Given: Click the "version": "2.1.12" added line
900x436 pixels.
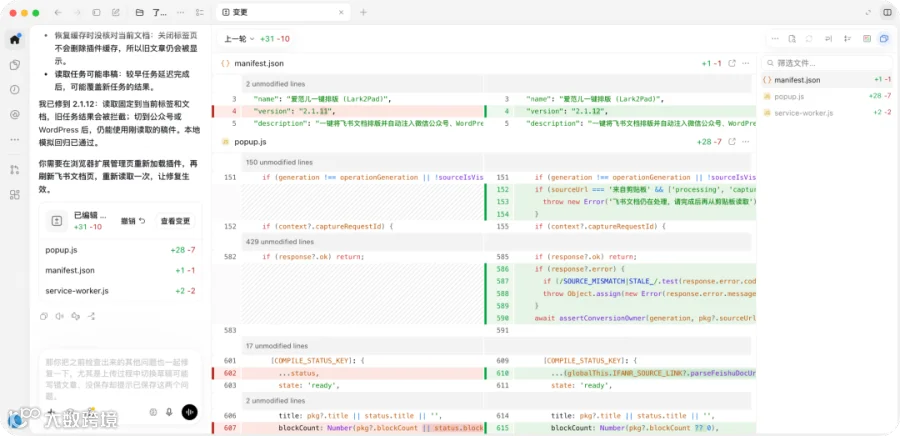Looking at the screenshot, I should coord(620,111).
